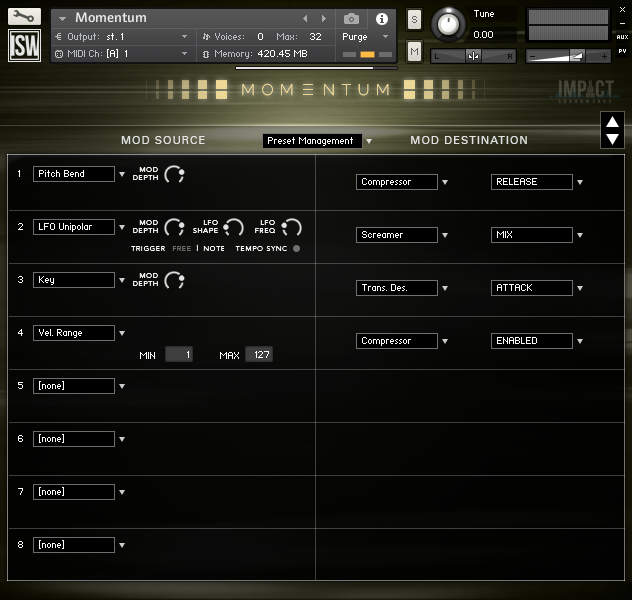
Task: Click the Memory 420.45 MB readout
Action: click(256, 54)
